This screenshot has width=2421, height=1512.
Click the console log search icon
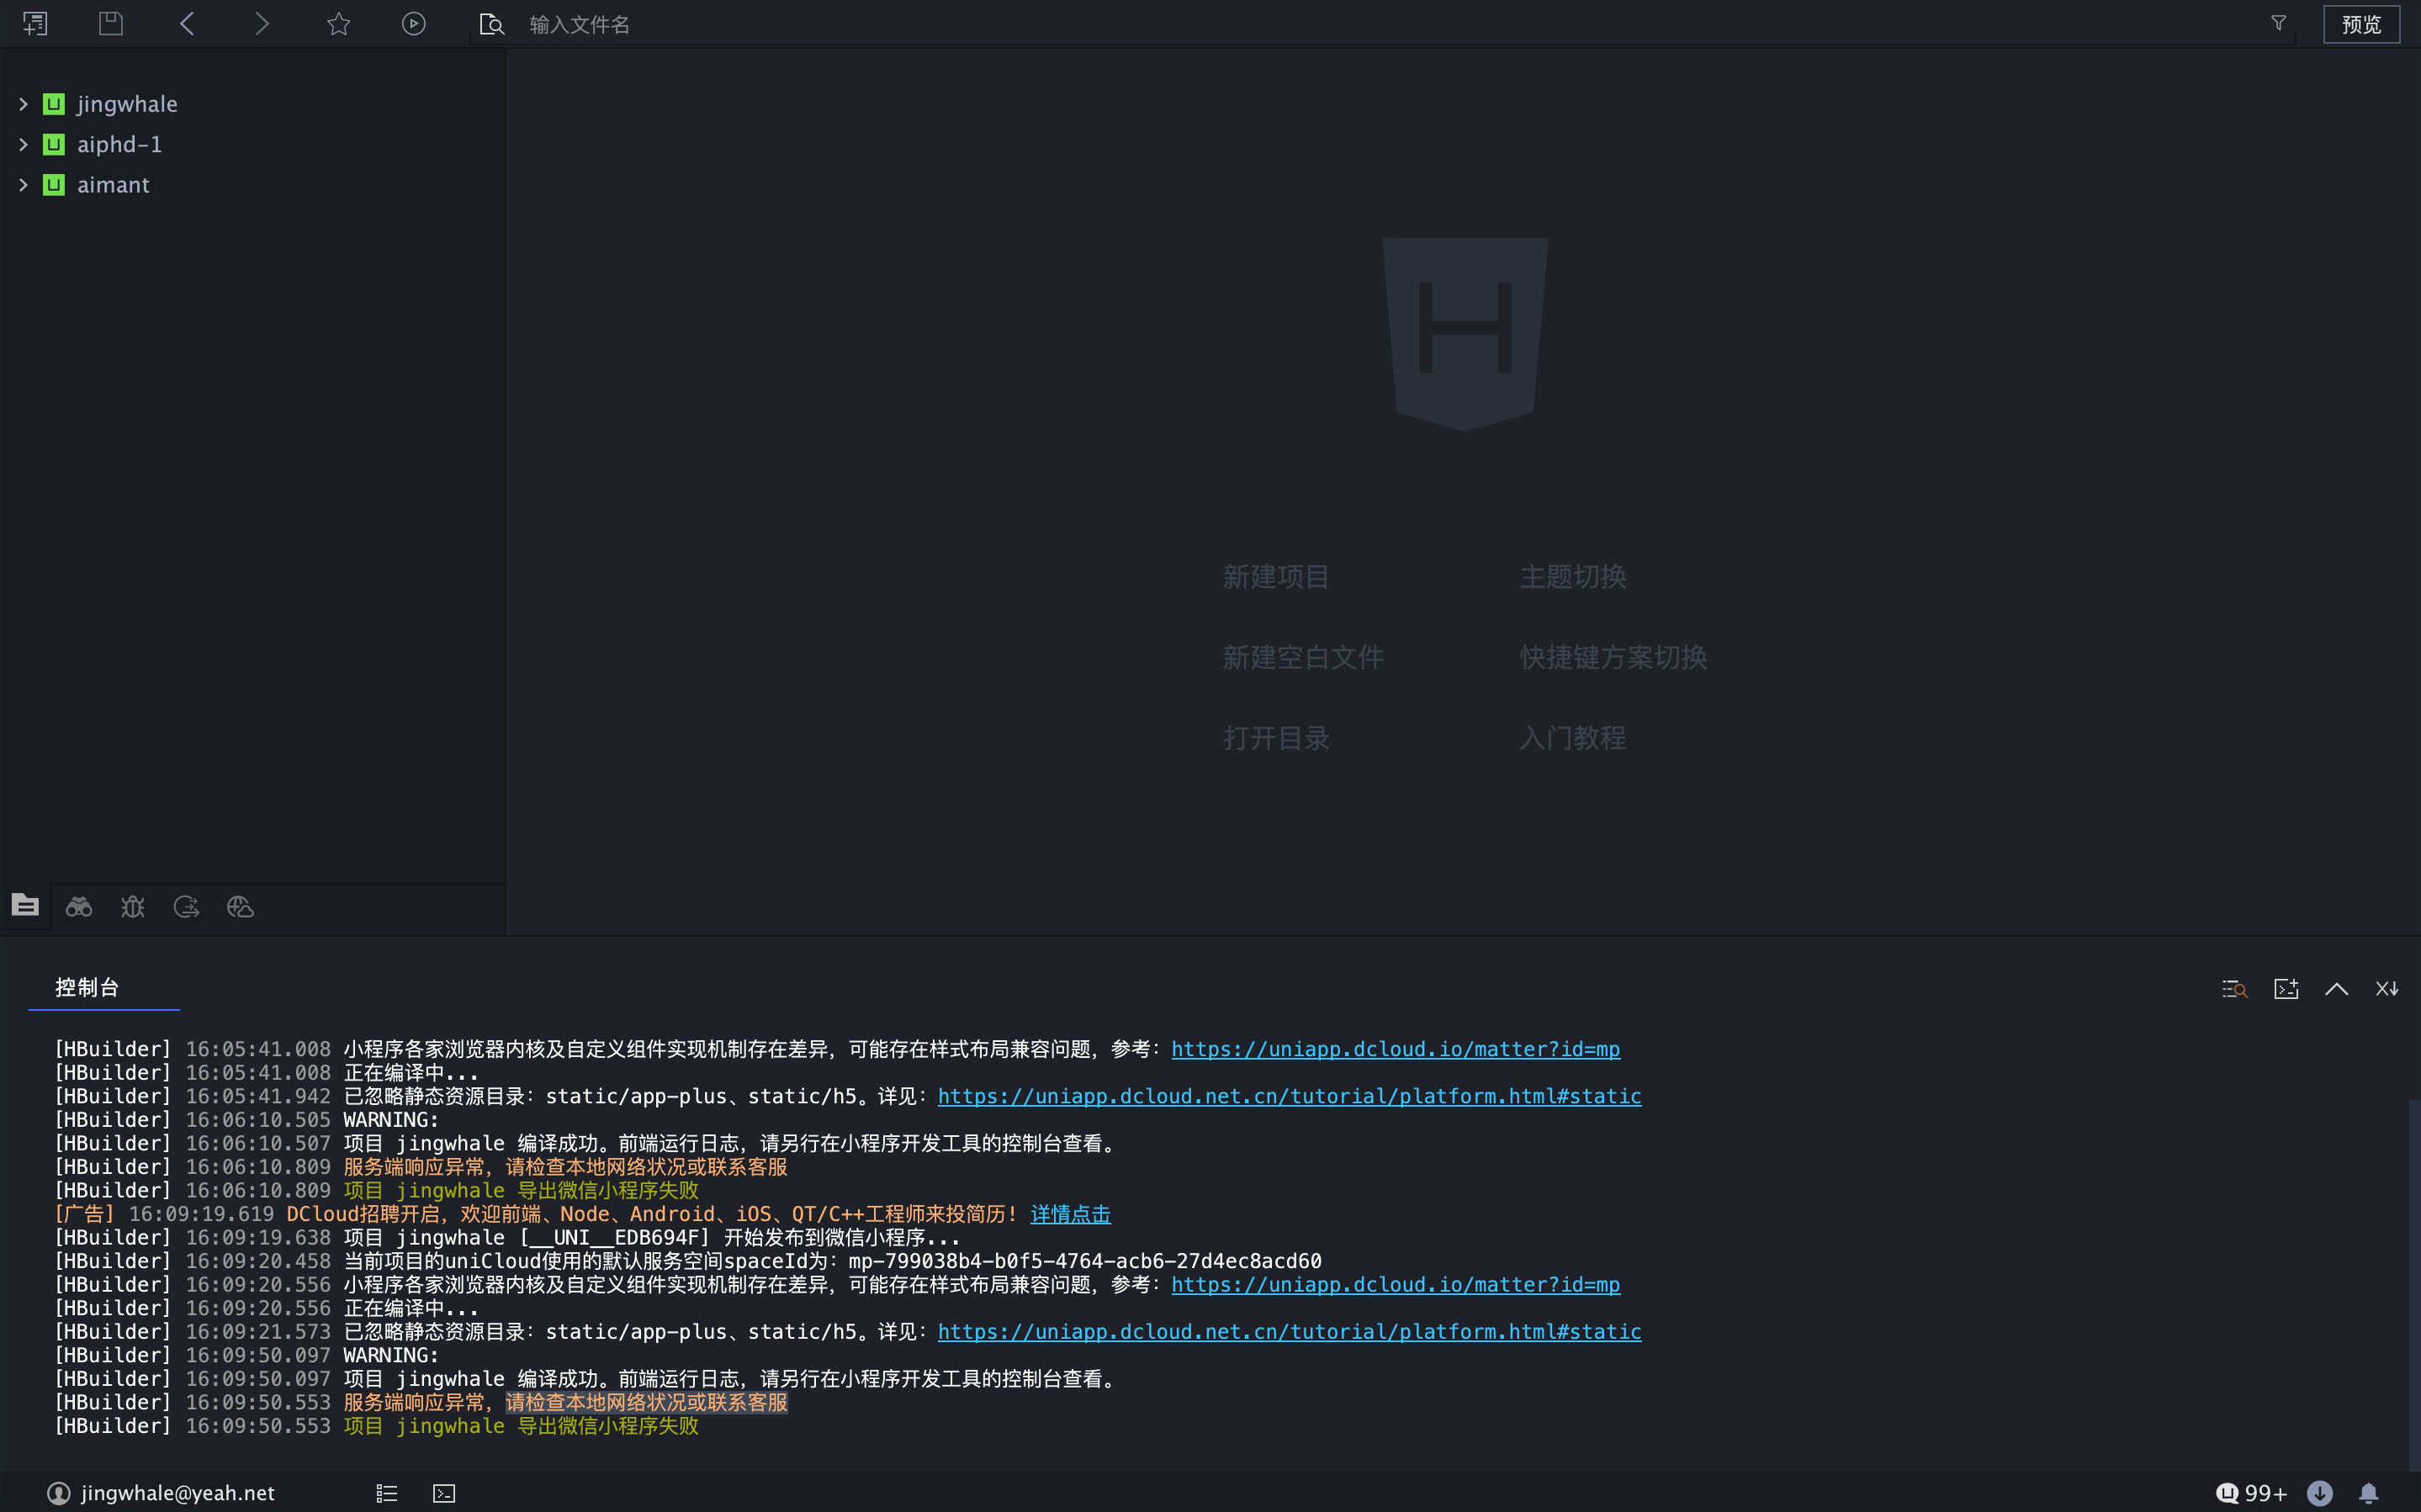coord(2234,989)
